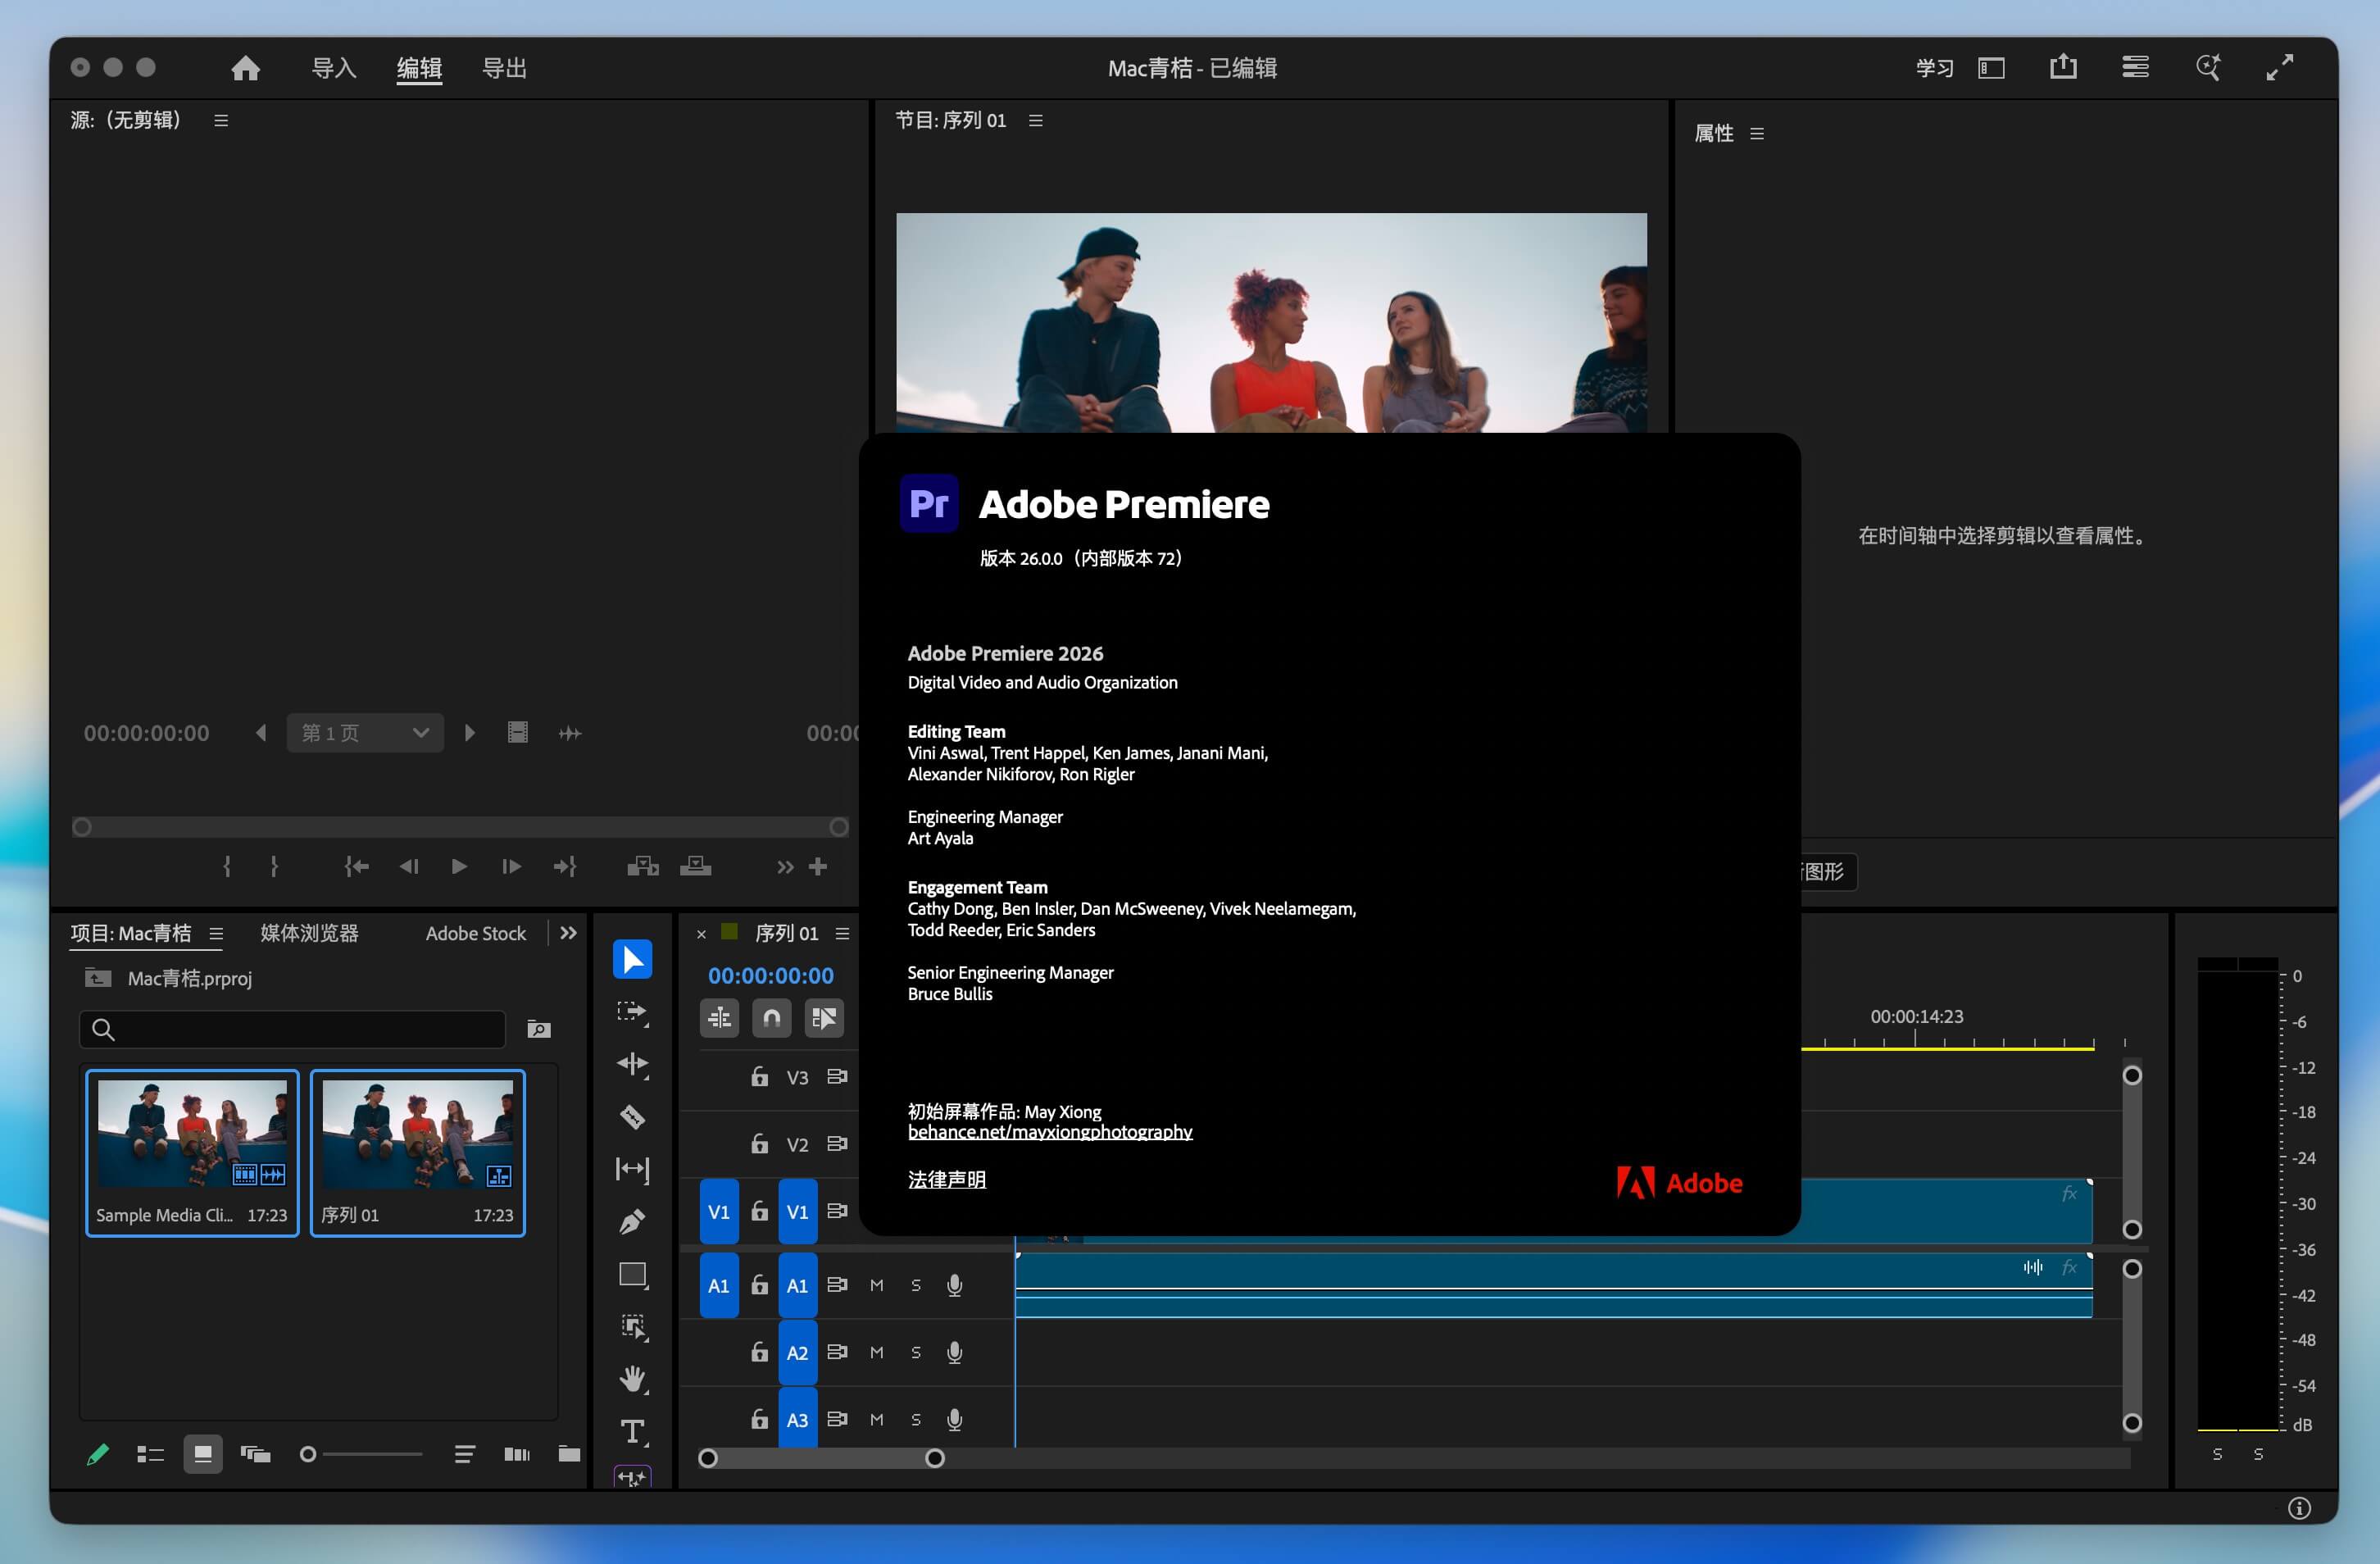This screenshot has height=1564, width=2380.
Task: Switch to the 导出 export tab
Action: (x=504, y=68)
